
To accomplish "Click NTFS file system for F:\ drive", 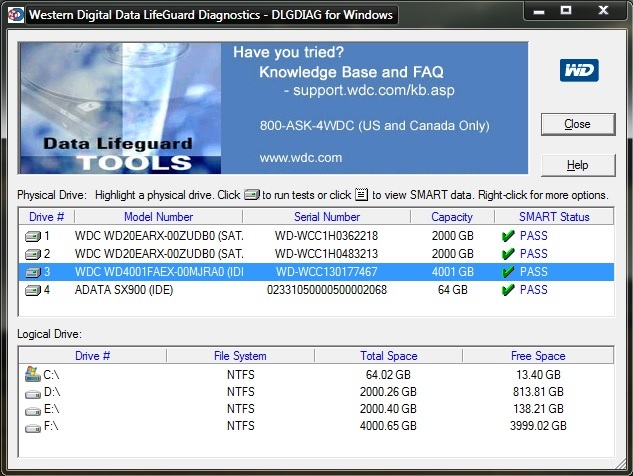I will (241, 426).
